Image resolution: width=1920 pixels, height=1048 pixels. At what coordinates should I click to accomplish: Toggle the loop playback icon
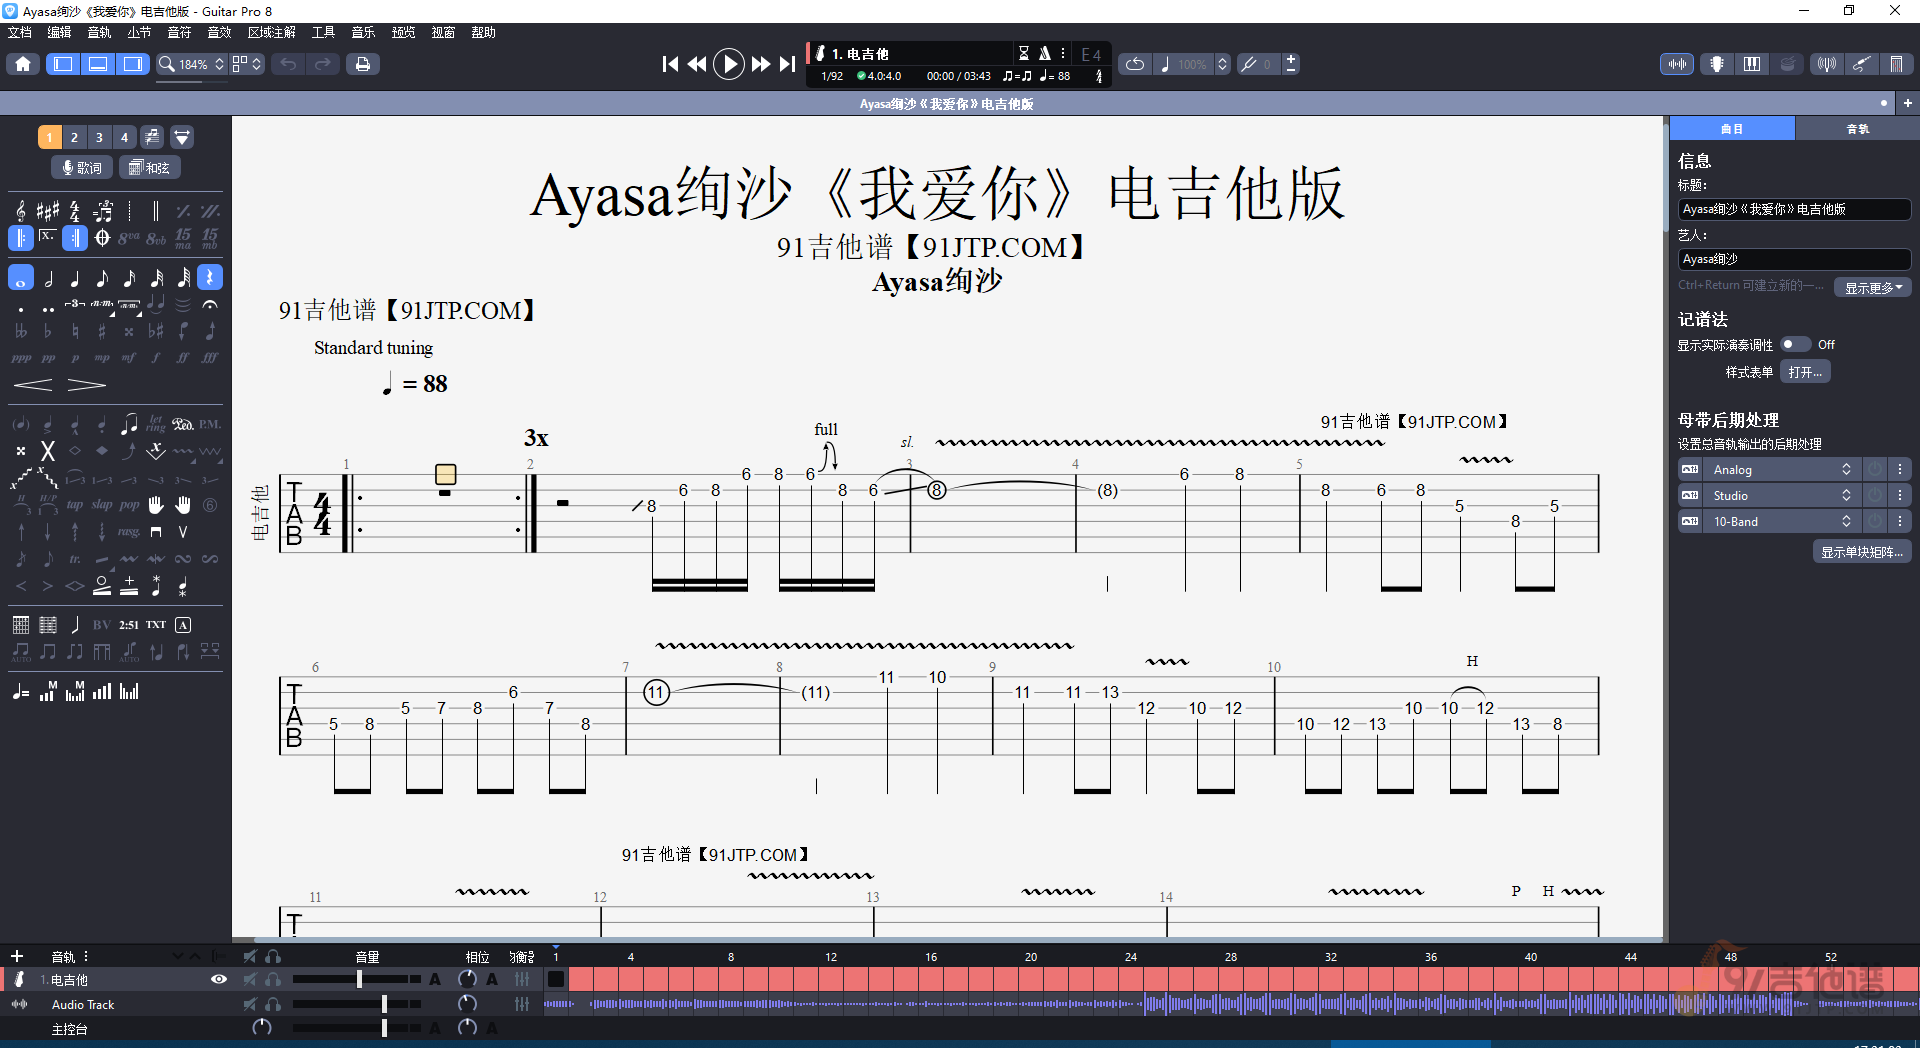1135,64
